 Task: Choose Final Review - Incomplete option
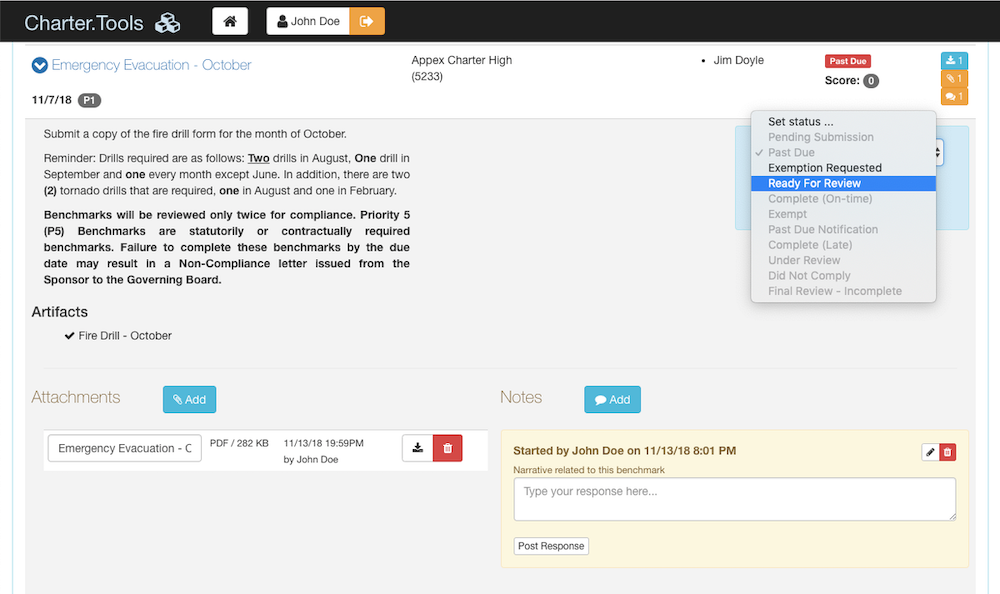pos(843,291)
